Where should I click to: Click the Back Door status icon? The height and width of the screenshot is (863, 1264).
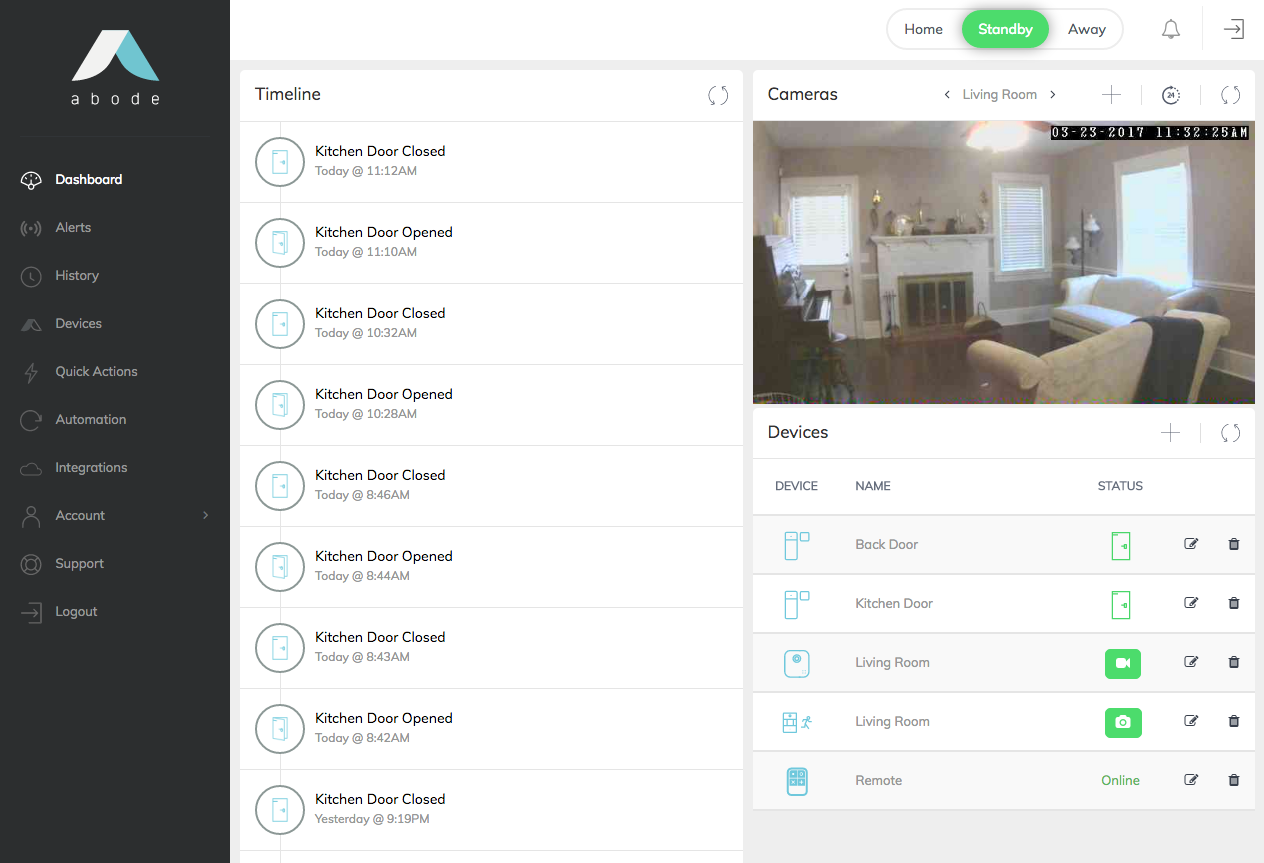(x=1121, y=546)
